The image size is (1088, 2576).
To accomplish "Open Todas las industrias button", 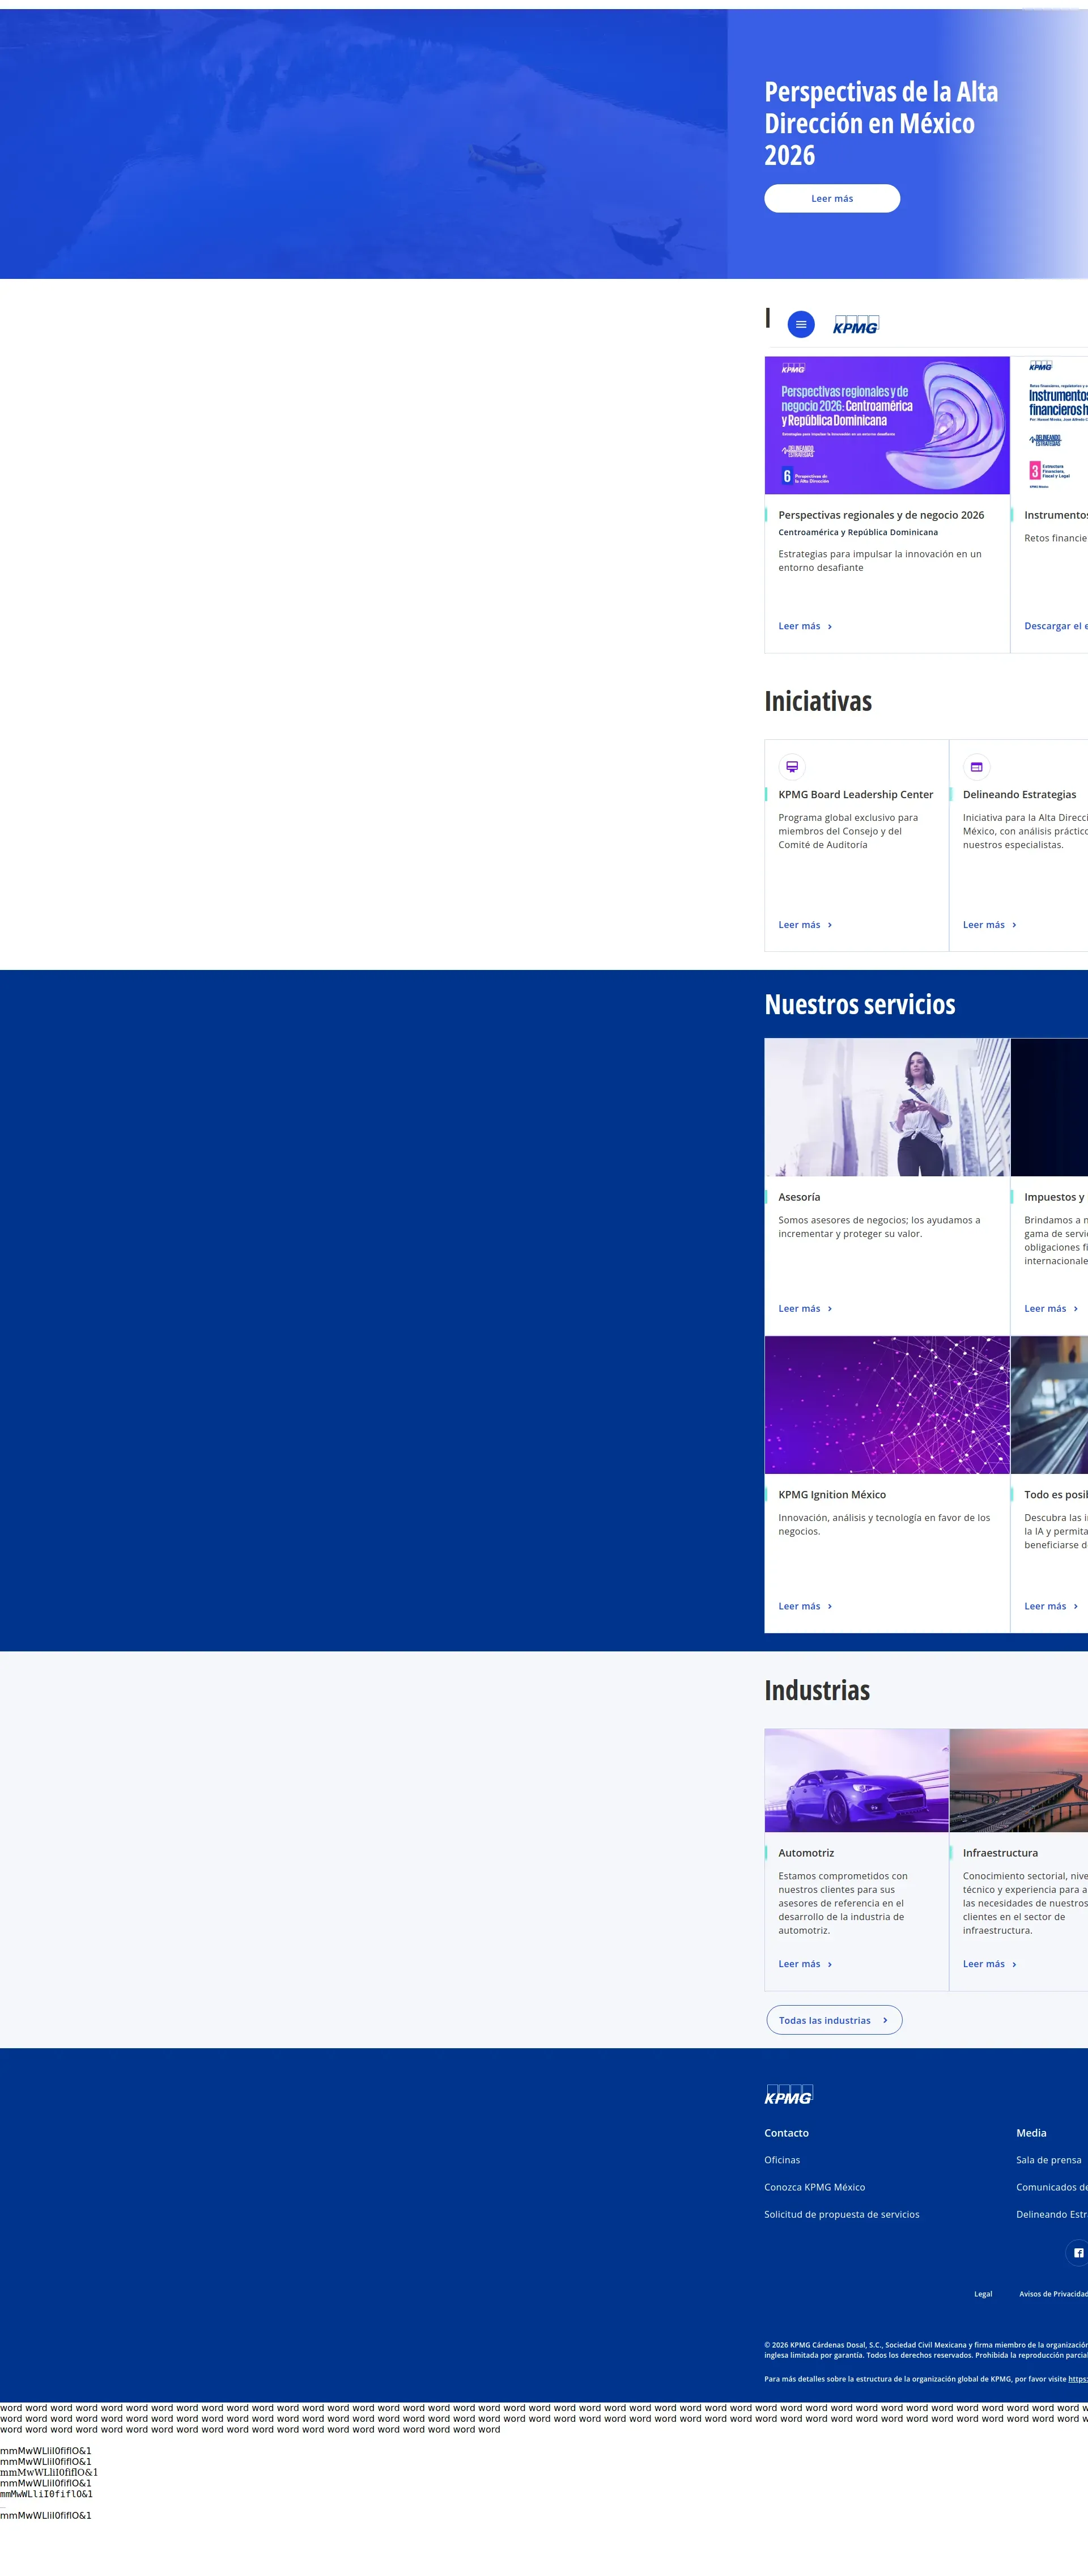I will [833, 2020].
